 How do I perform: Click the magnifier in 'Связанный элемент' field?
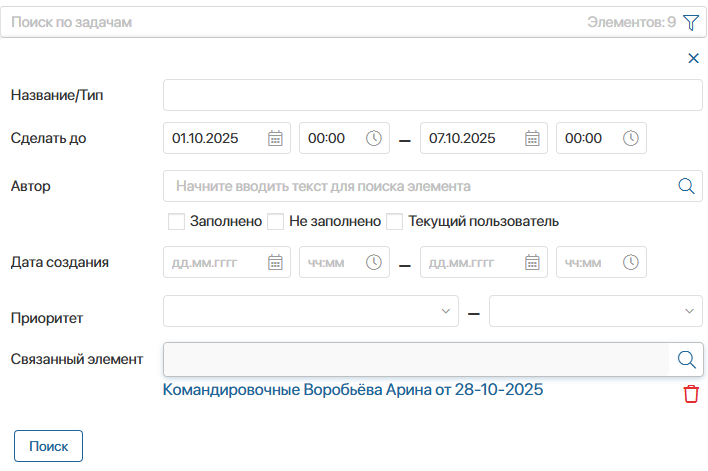tap(686, 359)
